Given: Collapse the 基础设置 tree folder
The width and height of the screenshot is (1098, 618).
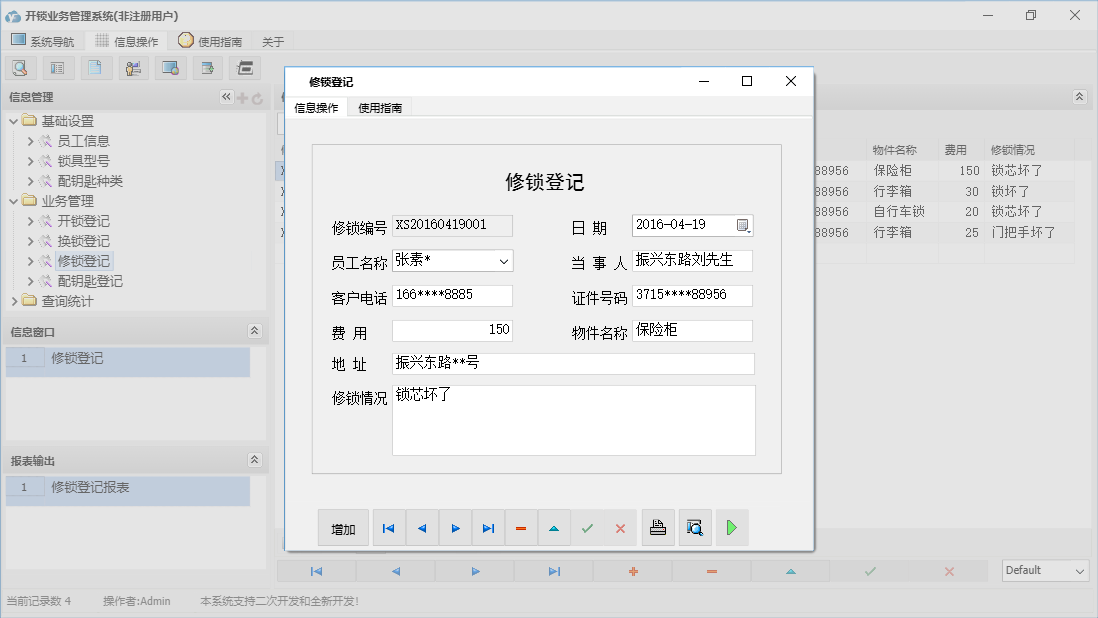Looking at the screenshot, I should pyautogui.click(x=12, y=120).
